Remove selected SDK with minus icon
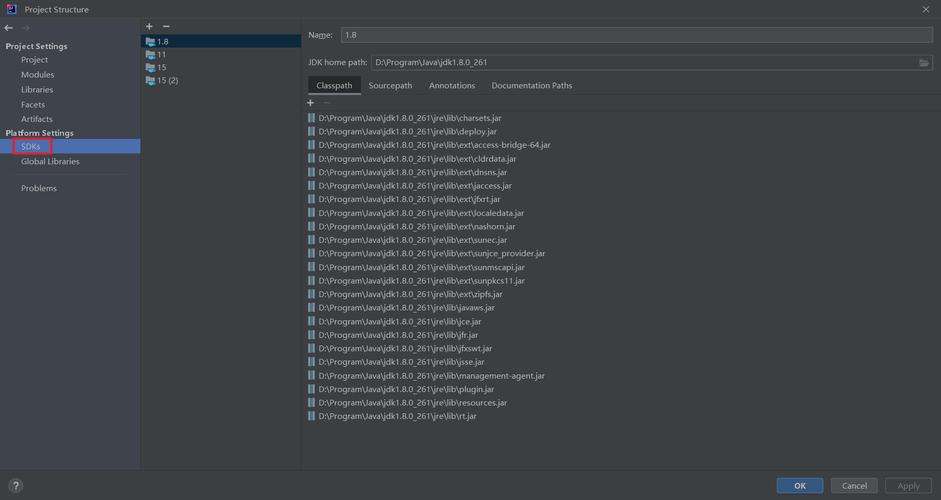The height and width of the screenshot is (500, 941). tap(166, 26)
